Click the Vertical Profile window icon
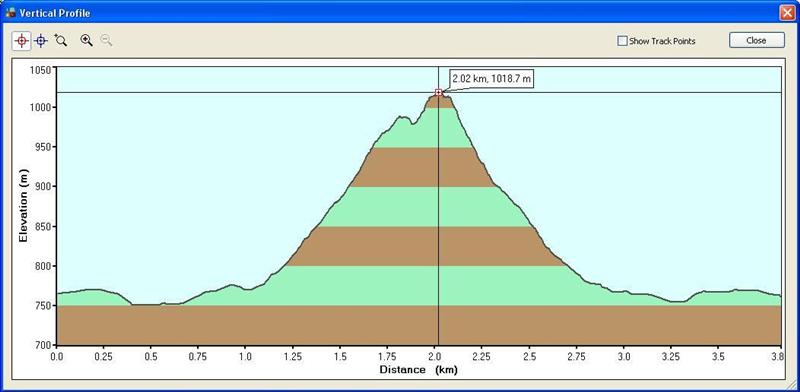Screen dimensions: 800x392 point(10,13)
